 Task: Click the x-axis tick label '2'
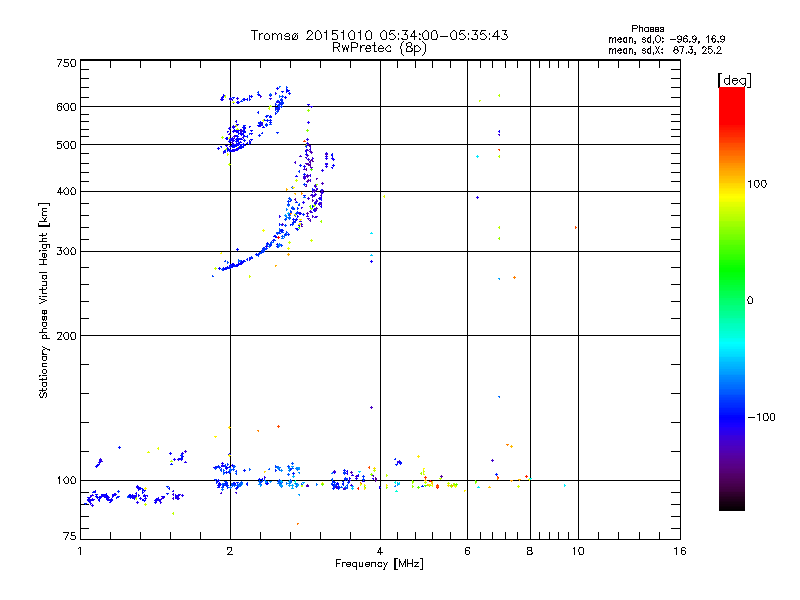(230, 551)
